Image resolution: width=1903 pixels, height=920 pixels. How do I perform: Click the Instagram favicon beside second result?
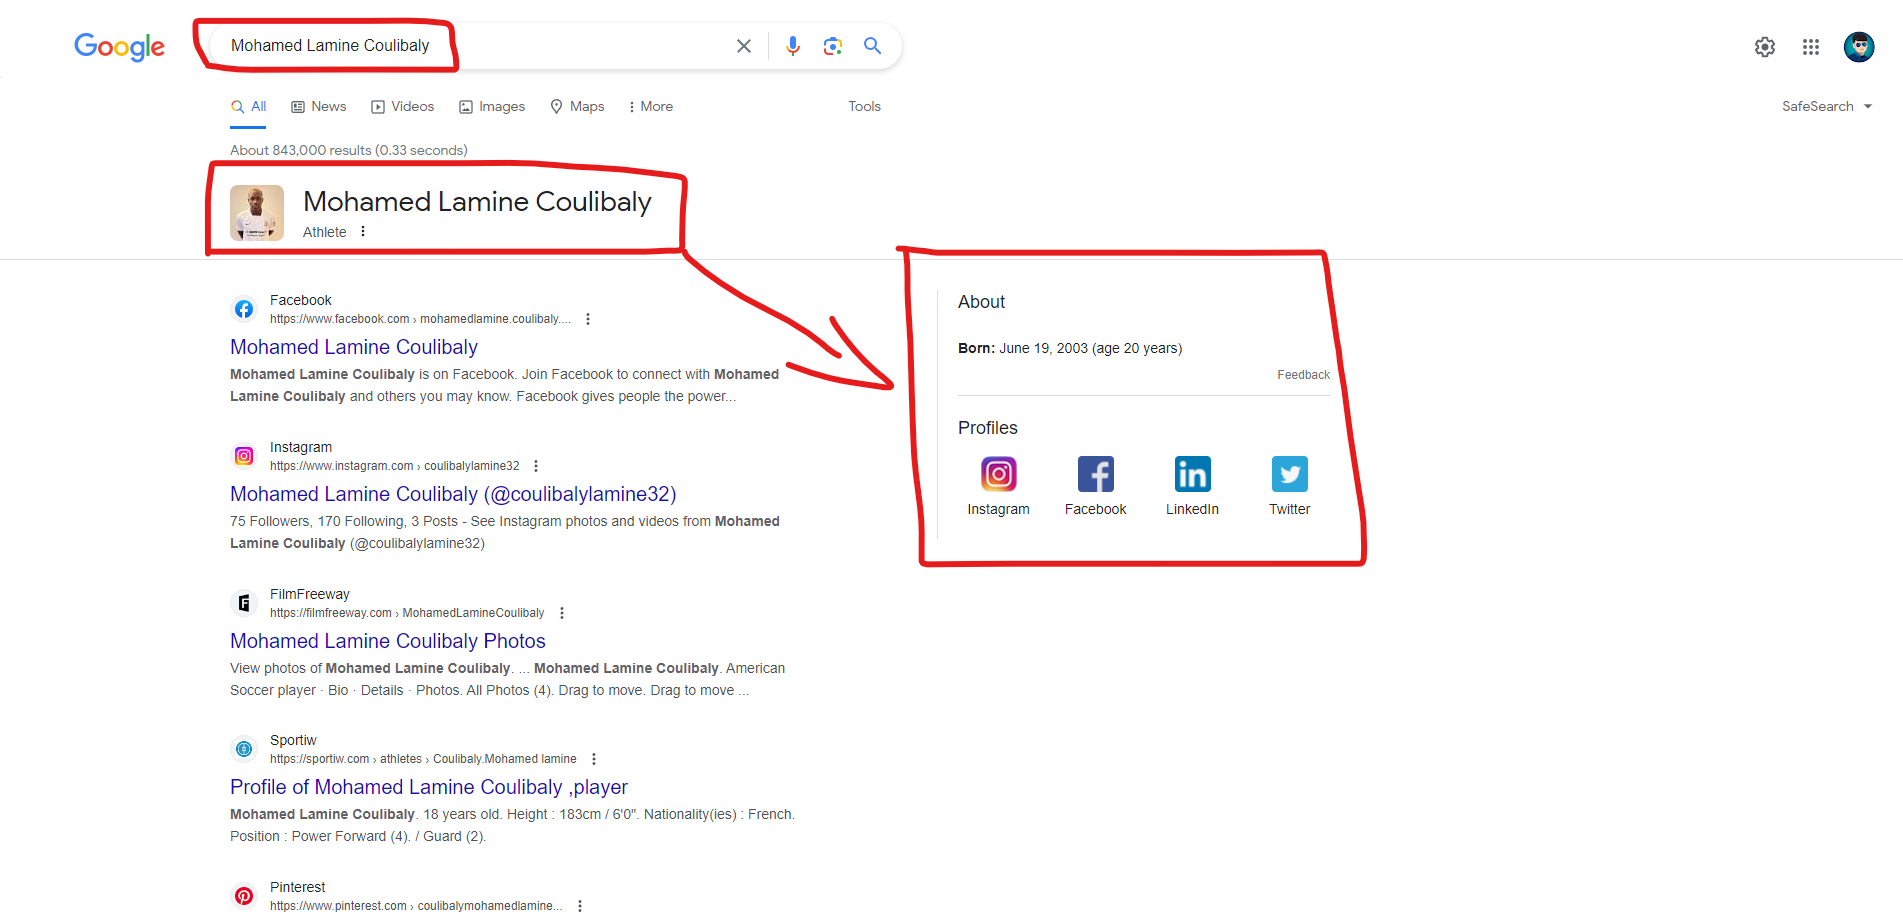244,456
